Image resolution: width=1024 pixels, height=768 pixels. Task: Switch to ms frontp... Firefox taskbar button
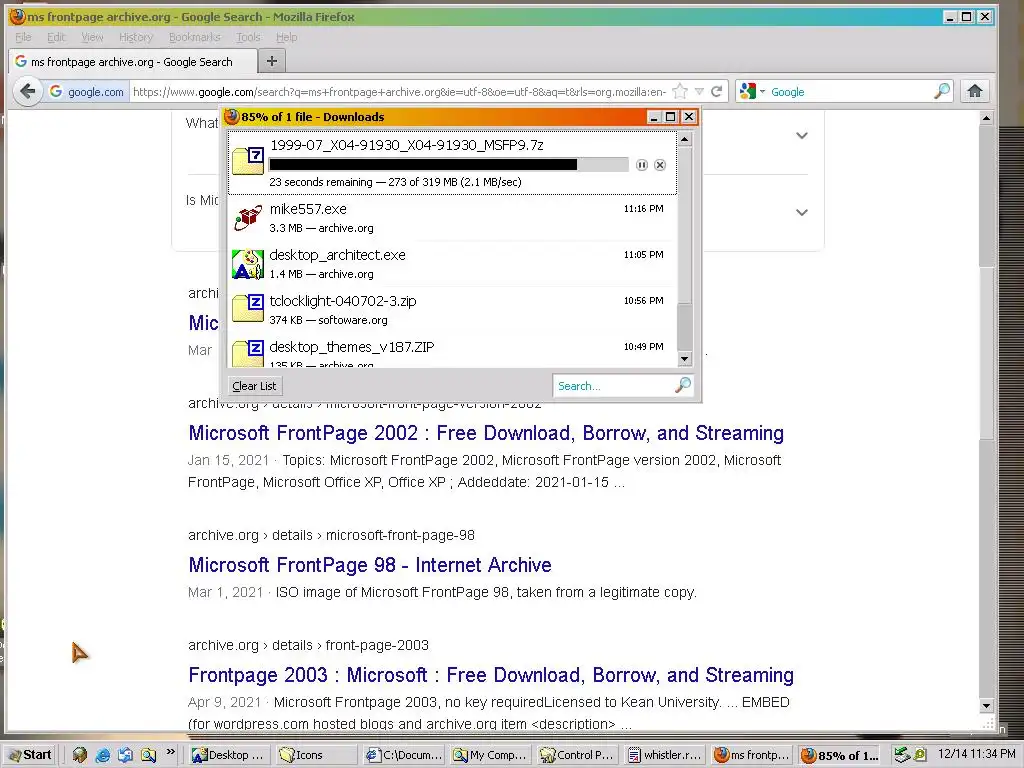(752, 755)
